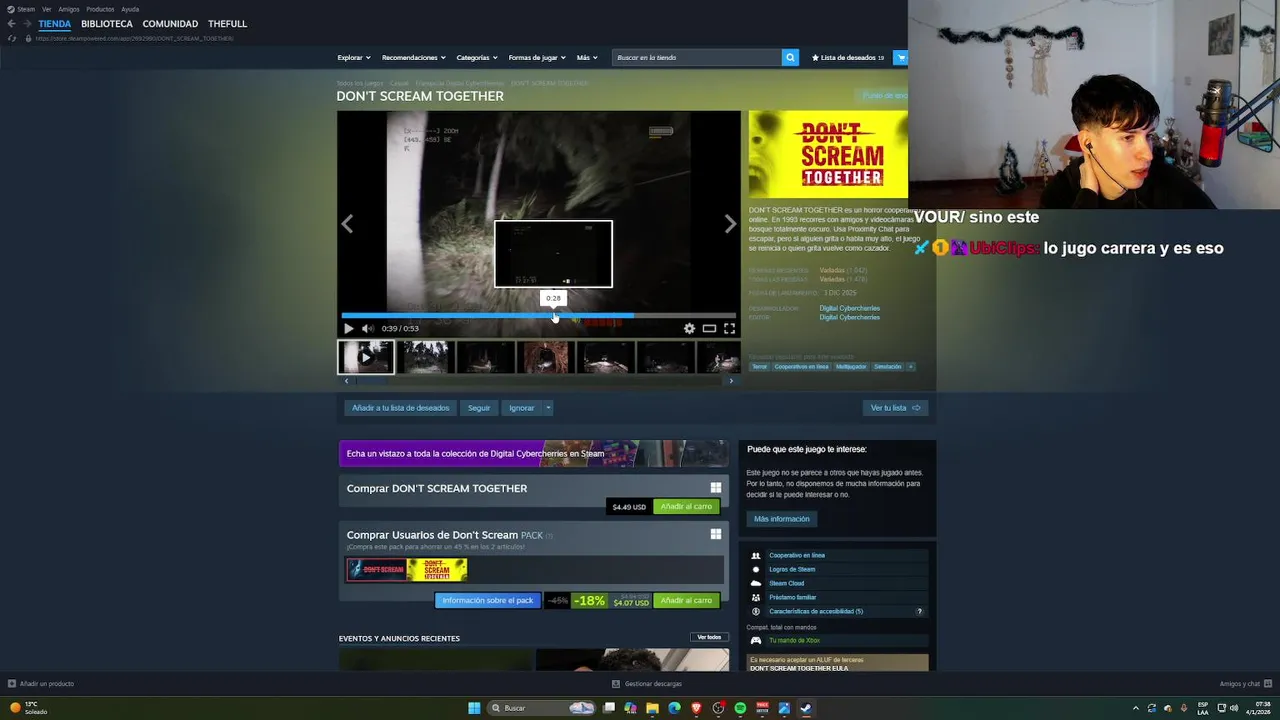1280x720 pixels.
Task: Select the fourth media thumbnail with the reddish image
Action: click(546, 357)
